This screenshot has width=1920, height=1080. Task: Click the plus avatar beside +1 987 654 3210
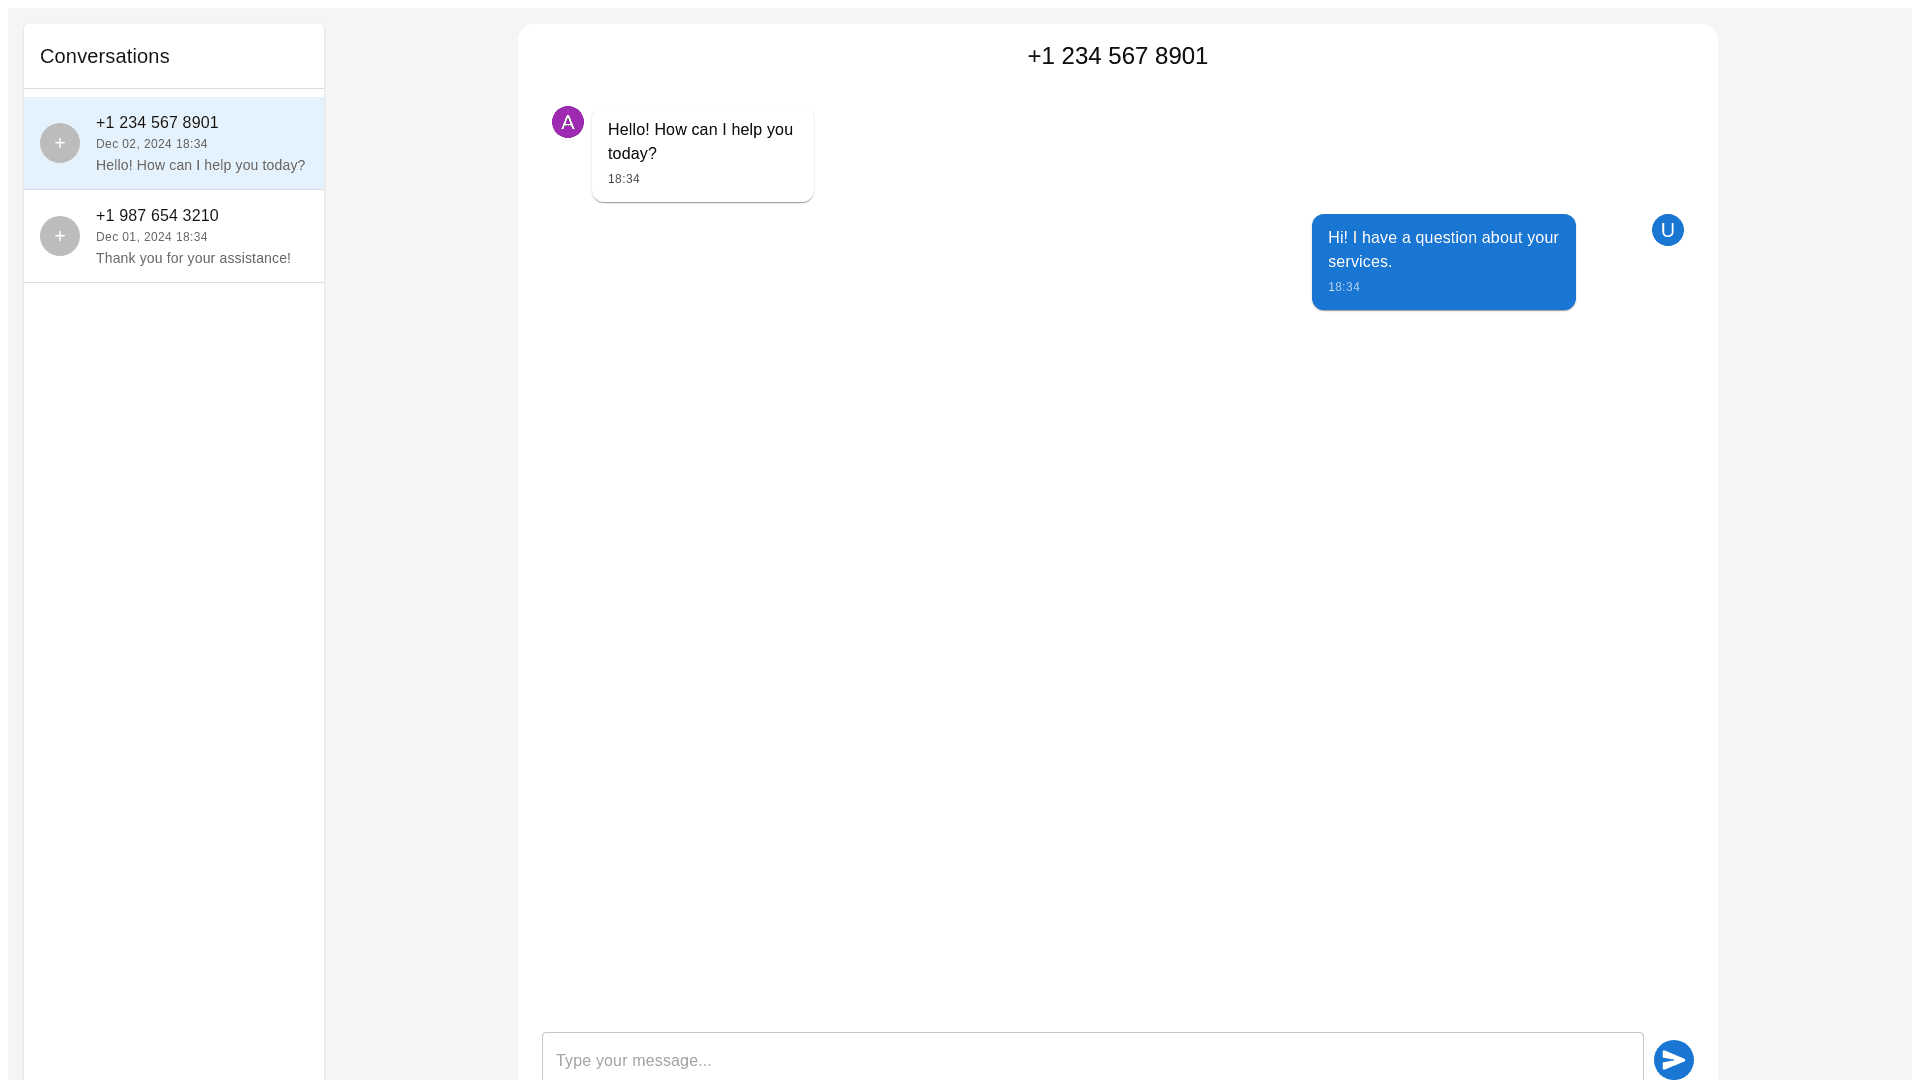(x=60, y=236)
